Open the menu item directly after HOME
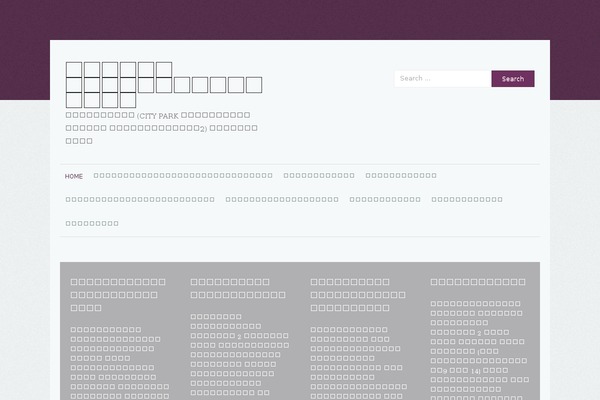 (x=183, y=176)
